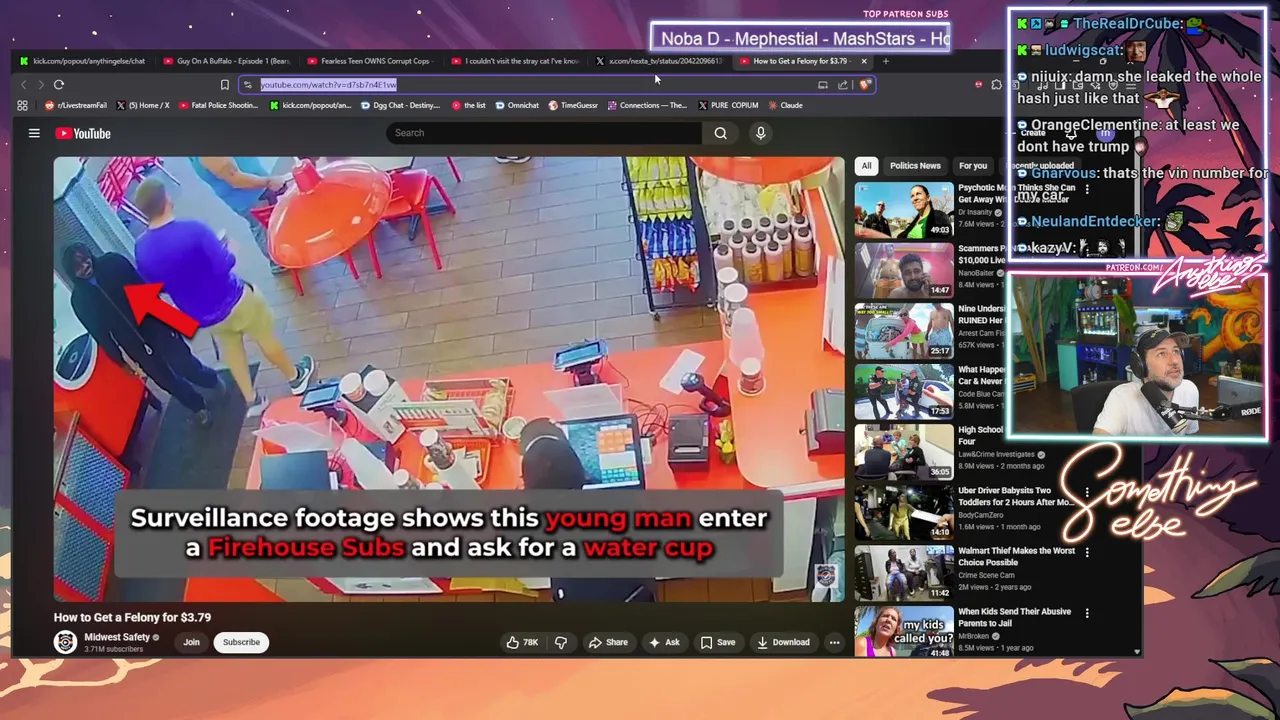This screenshot has width=1280, height=720.
Task: Open the YouTube hamburger guide menu
Action: click(34, 133)
